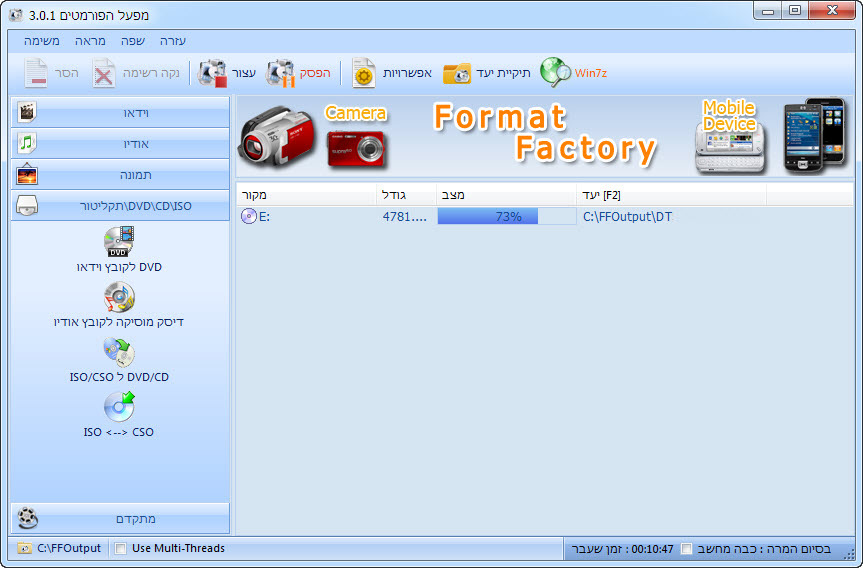The width and height of the screenshot is (863, 568).
Task: Click the Win7z globe icon
Action: point(555,72)
